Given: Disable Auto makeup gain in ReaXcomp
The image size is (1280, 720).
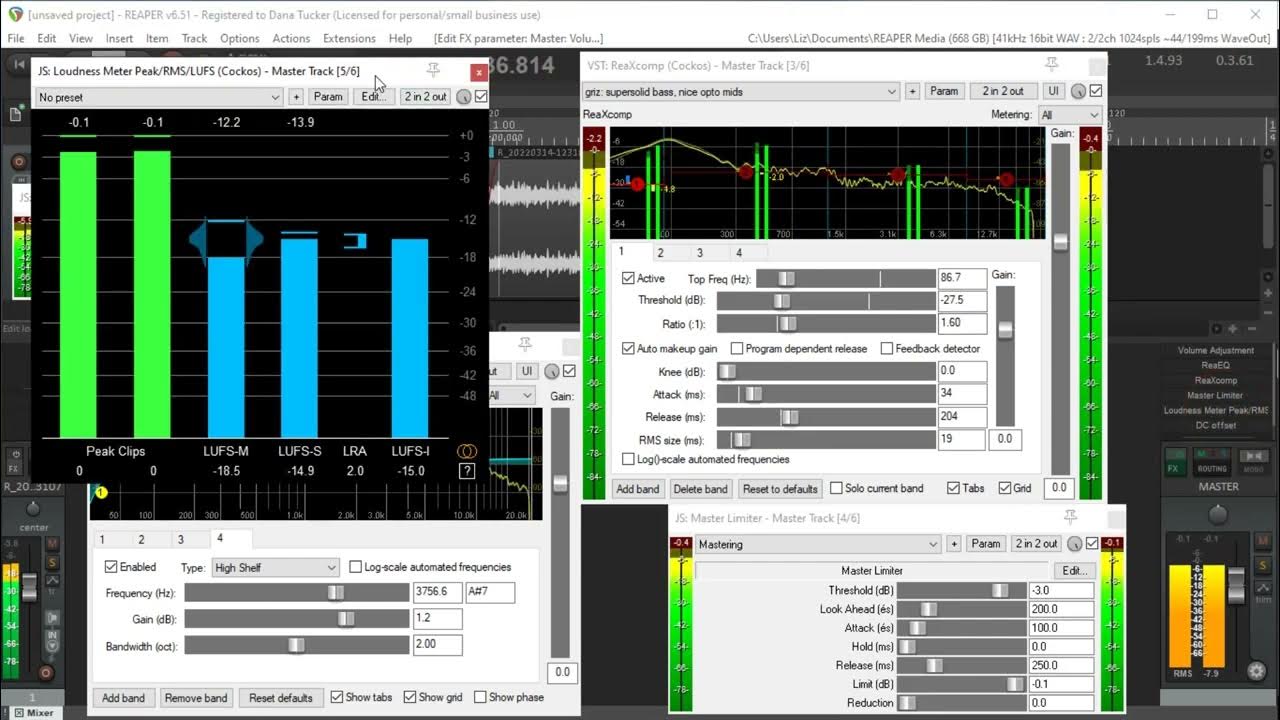Looking at the screenshot, I should 628,349.
